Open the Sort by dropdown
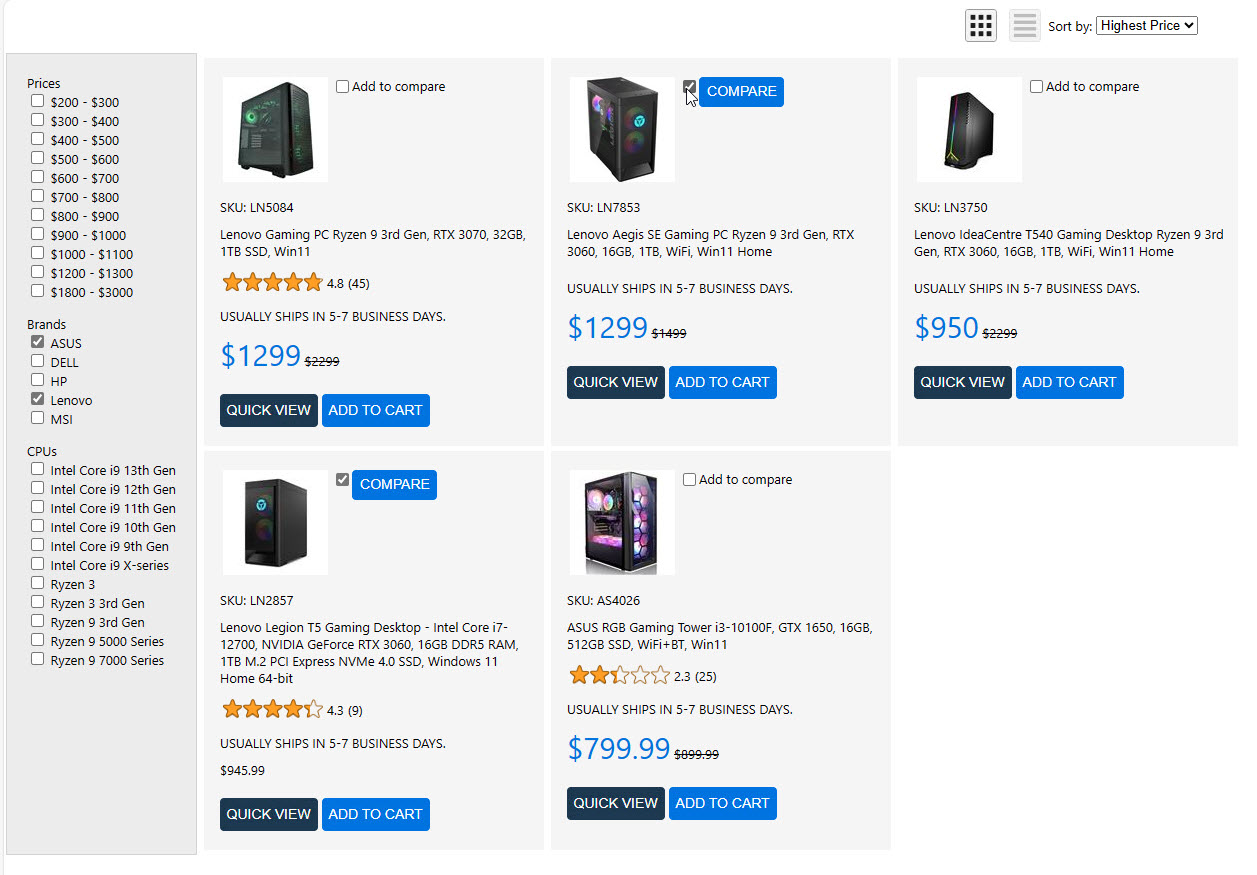The image size is (1257, 875). tap(1146, 26)
